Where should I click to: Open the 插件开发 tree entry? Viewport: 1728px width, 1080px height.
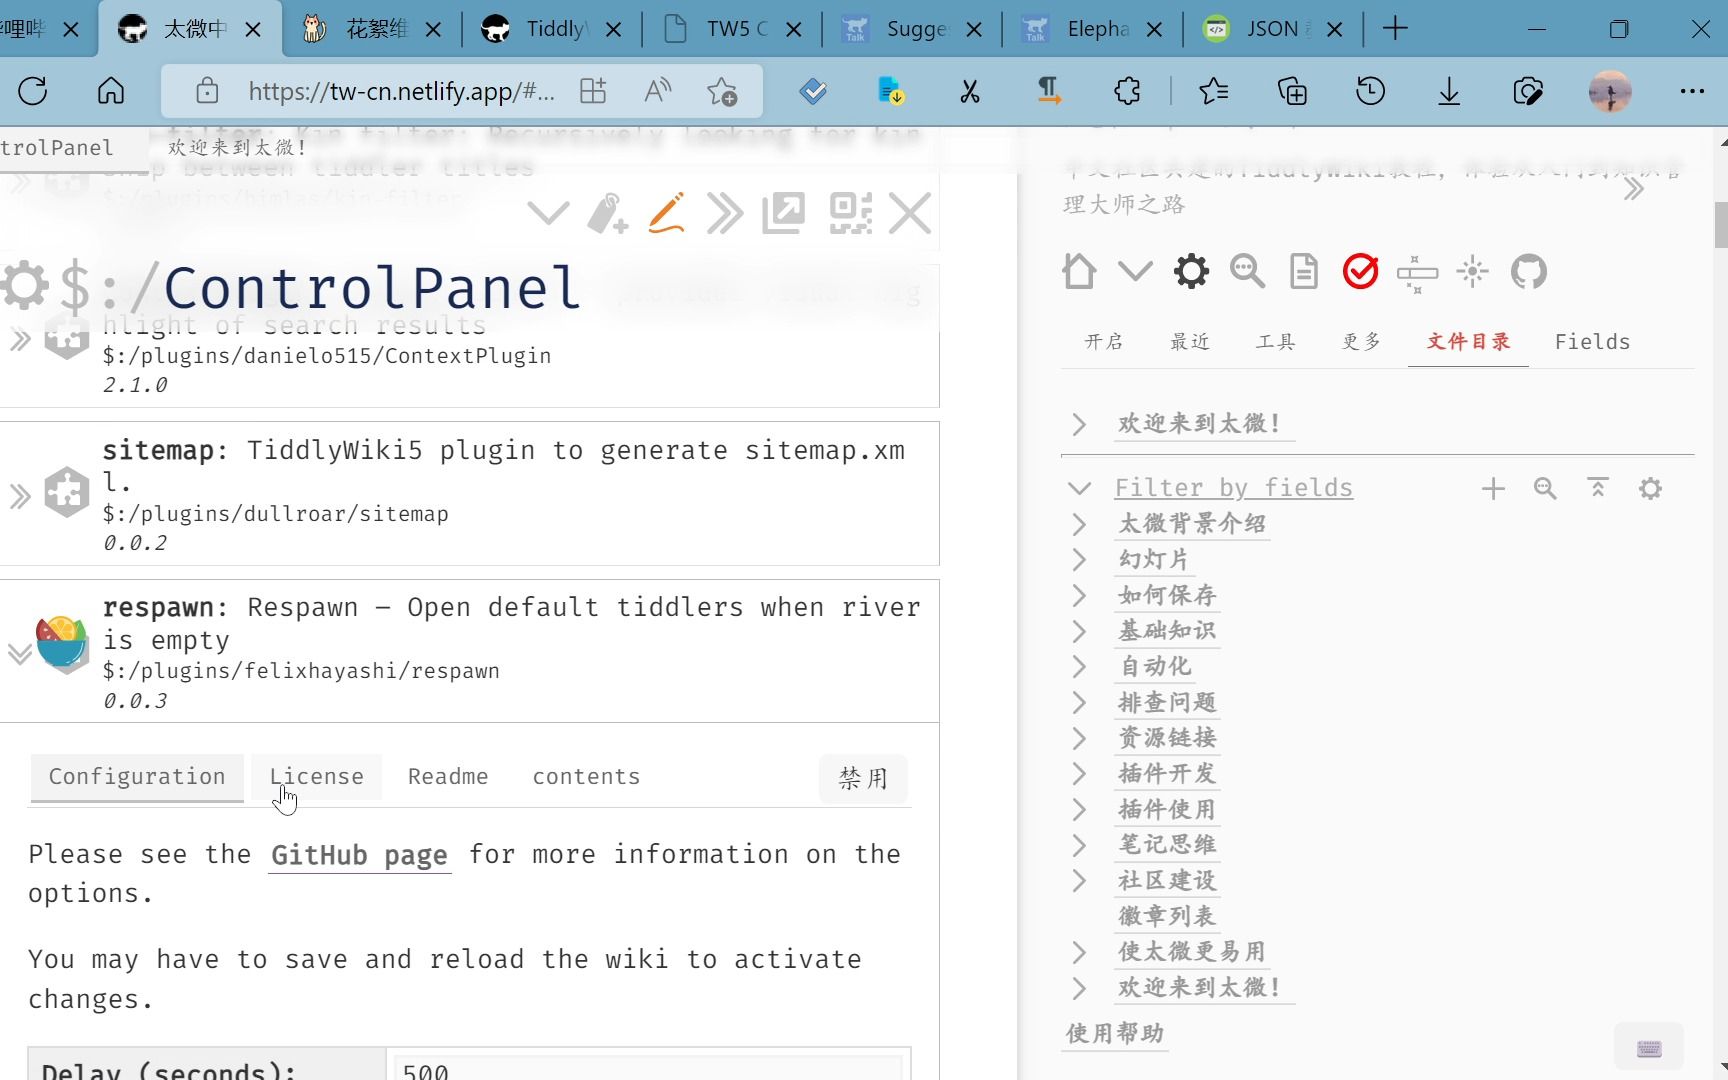1167,773
